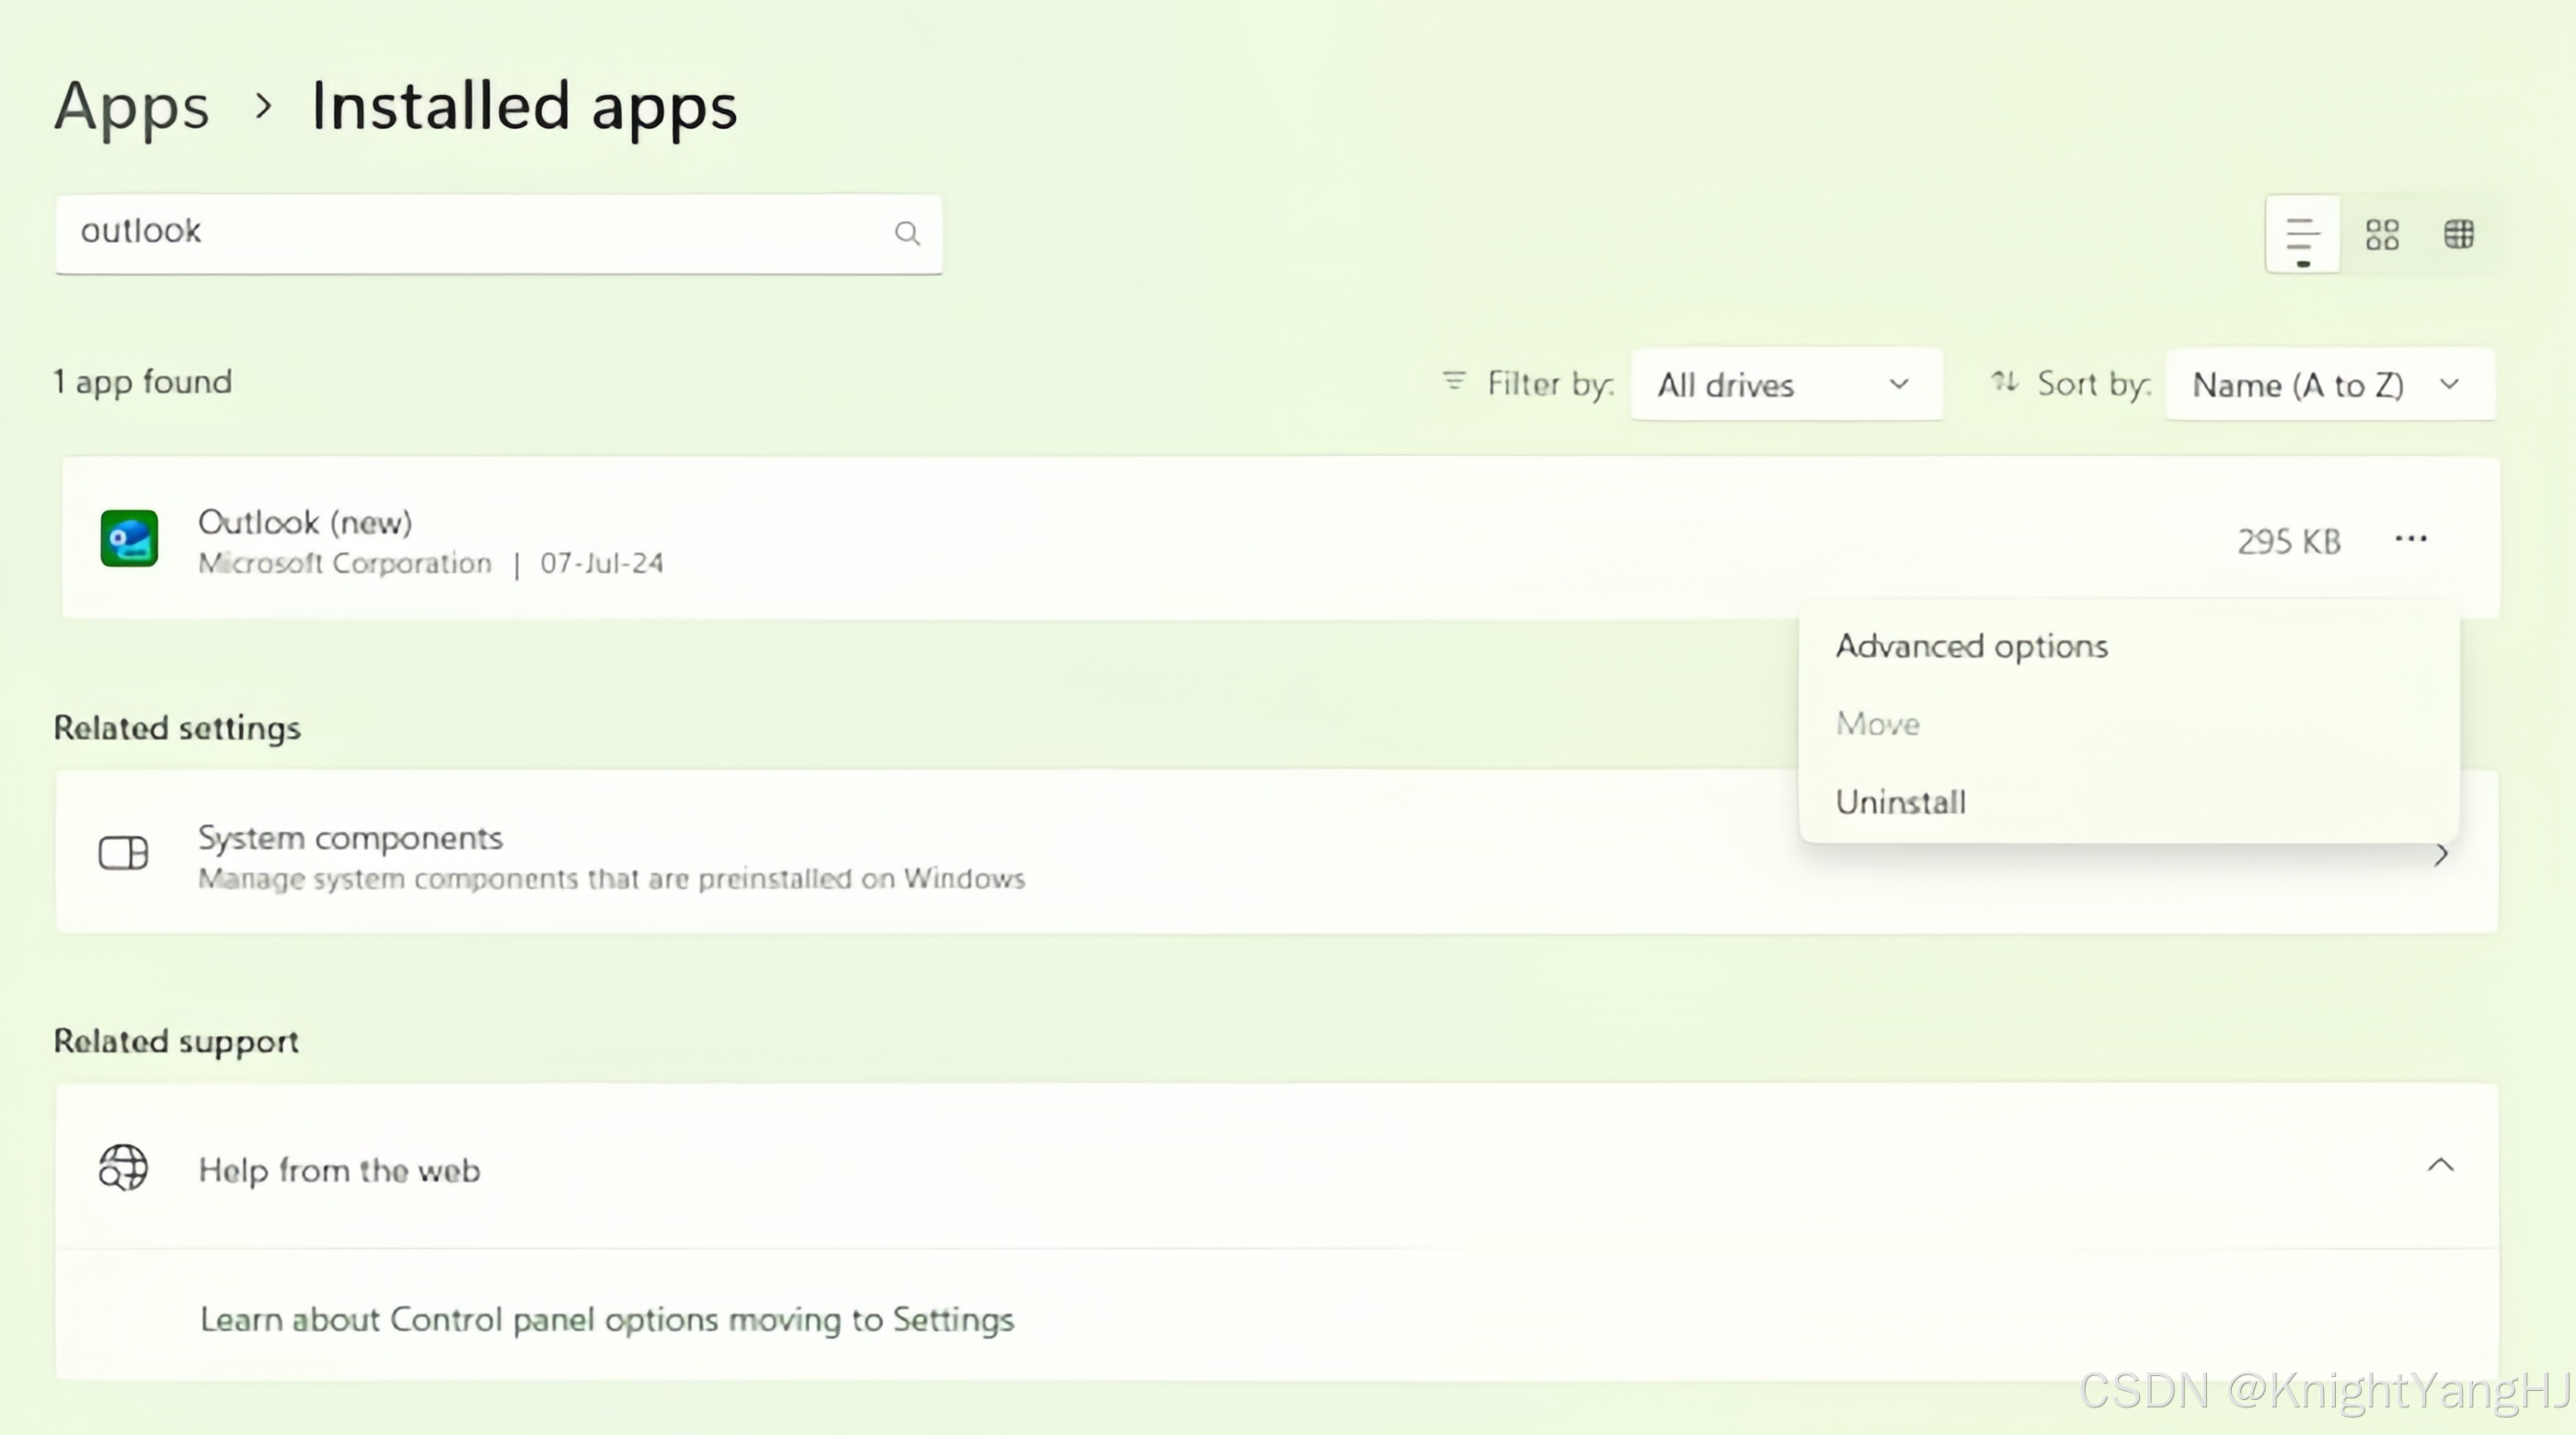Screen dimensions: 2576x1435
Task: Open the All drives filter dropdown
Action: click(x=1785, y=385)
